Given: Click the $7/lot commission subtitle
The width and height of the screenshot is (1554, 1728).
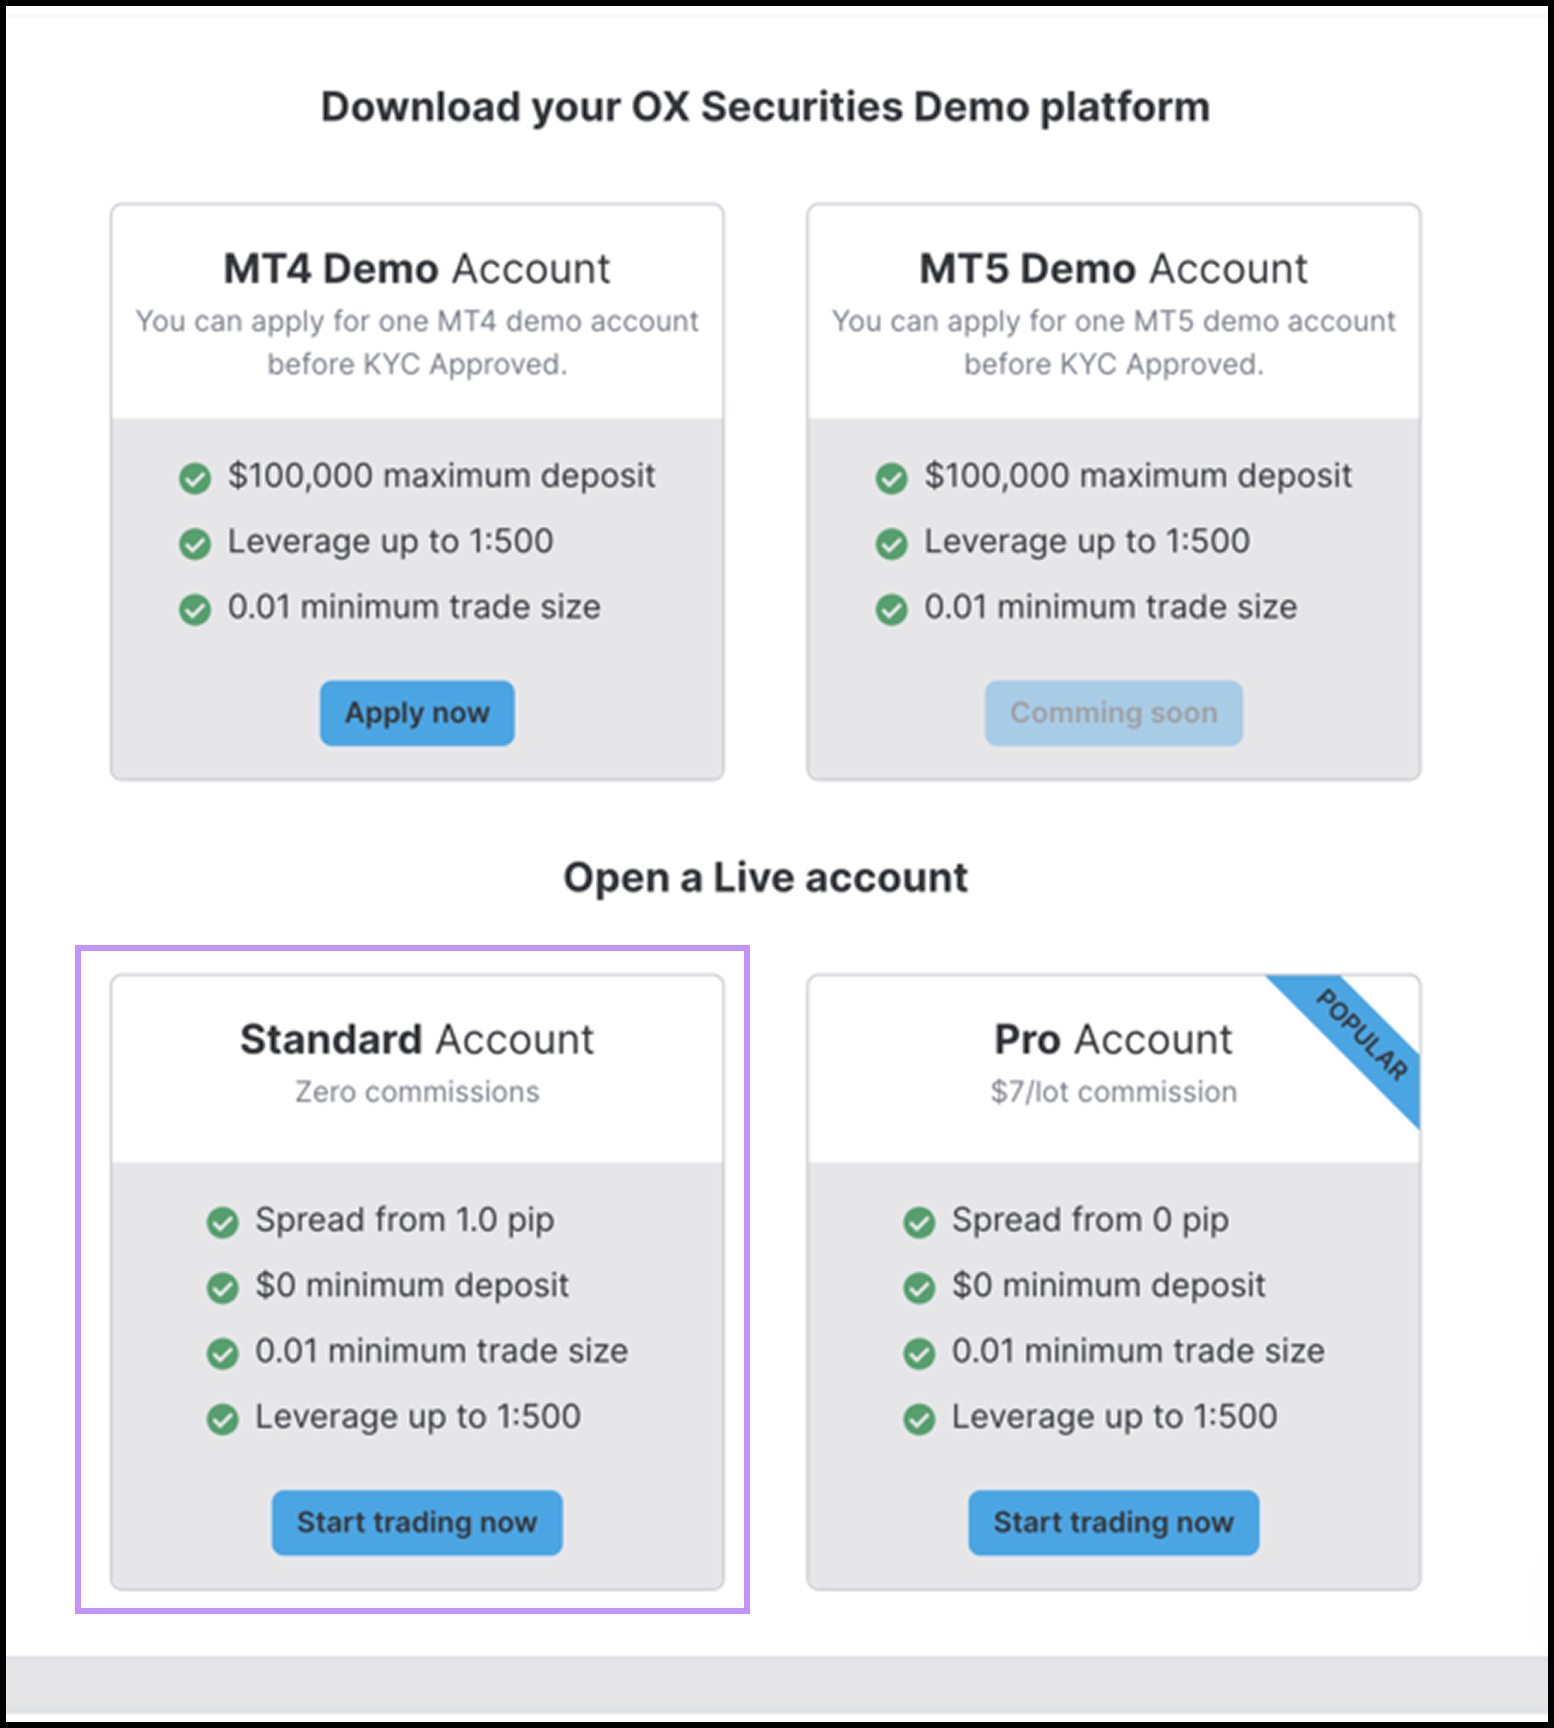Looking at the screenshot, I should coord(1113,1092).
